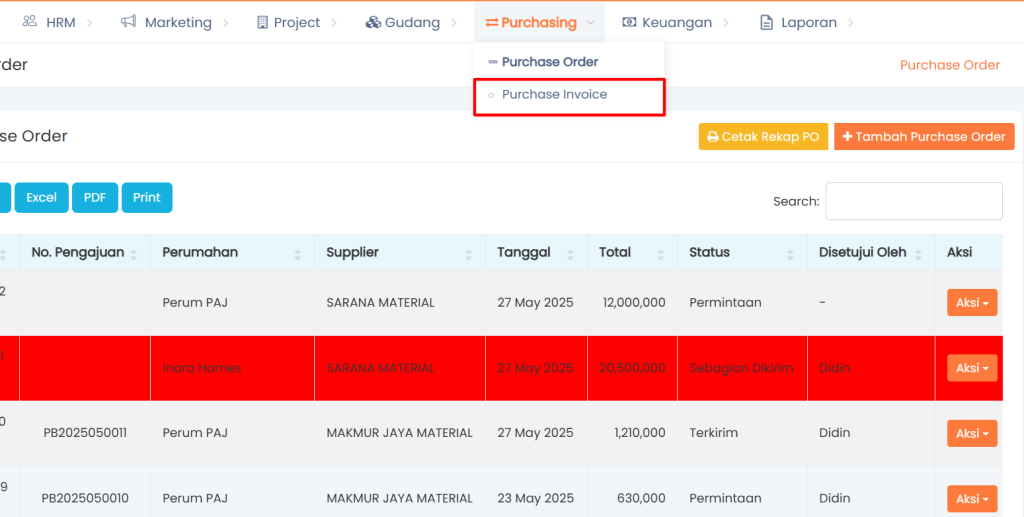Export the table with the PDF button
1024x517 pixels.
(x=95, y=198)
